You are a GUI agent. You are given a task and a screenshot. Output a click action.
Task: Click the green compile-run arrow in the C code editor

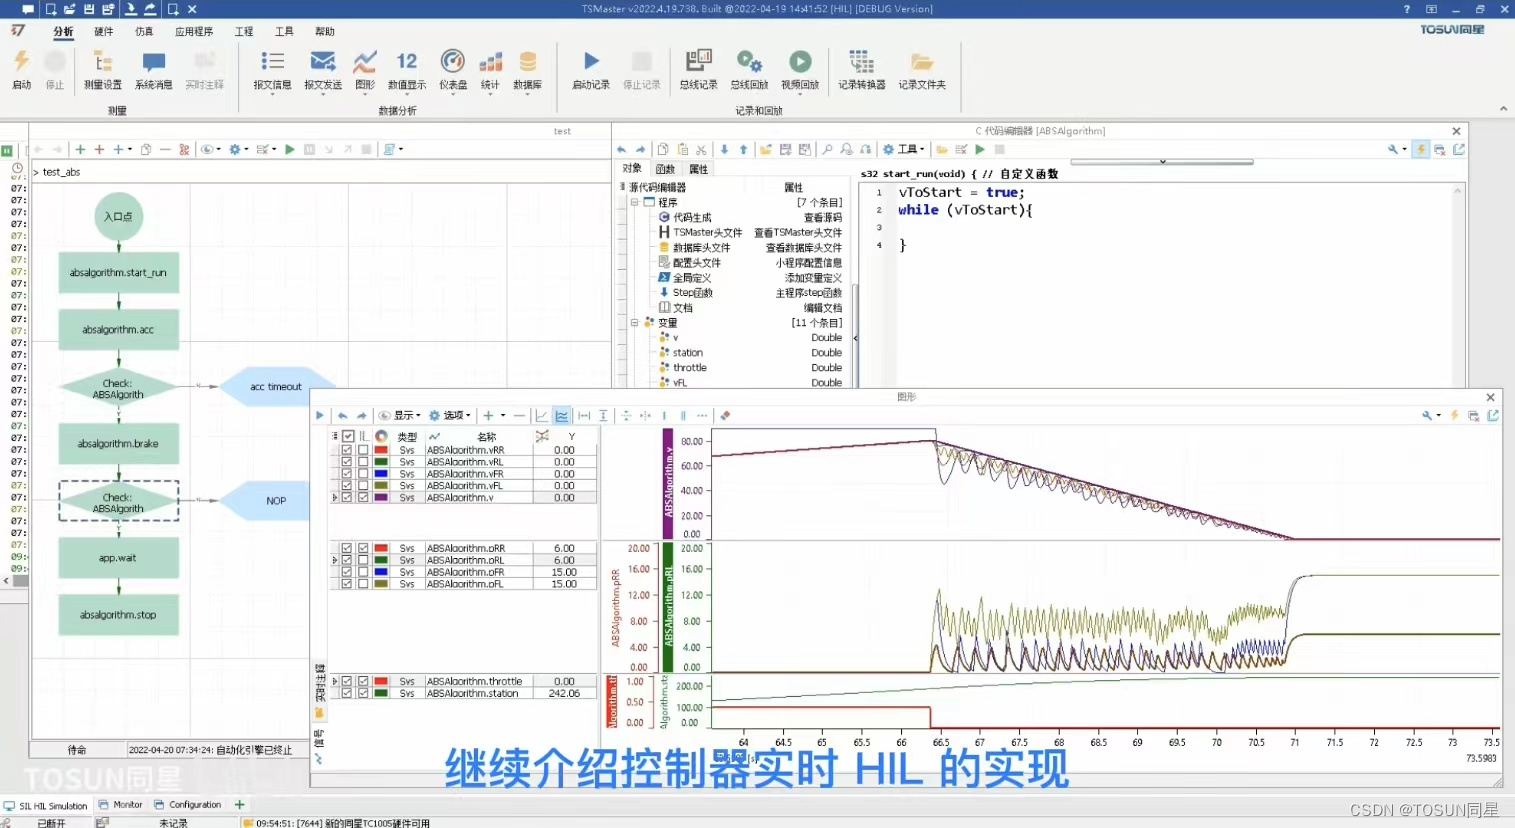pyautogui.click(x=980, y=149)
